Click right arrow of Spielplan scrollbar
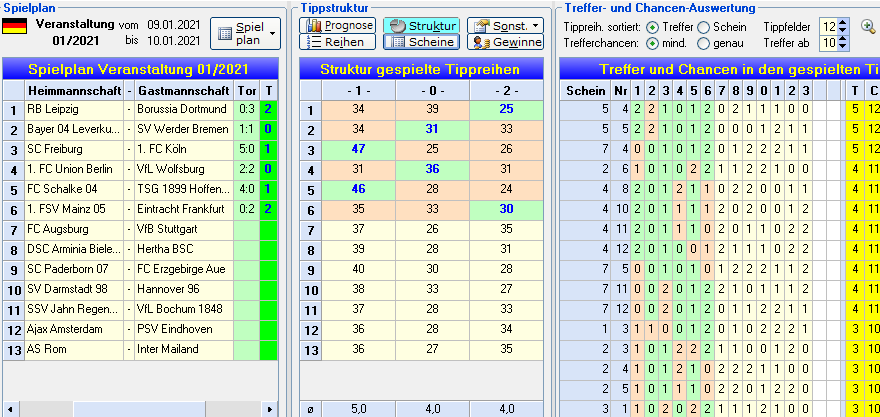 pos(271,409)
